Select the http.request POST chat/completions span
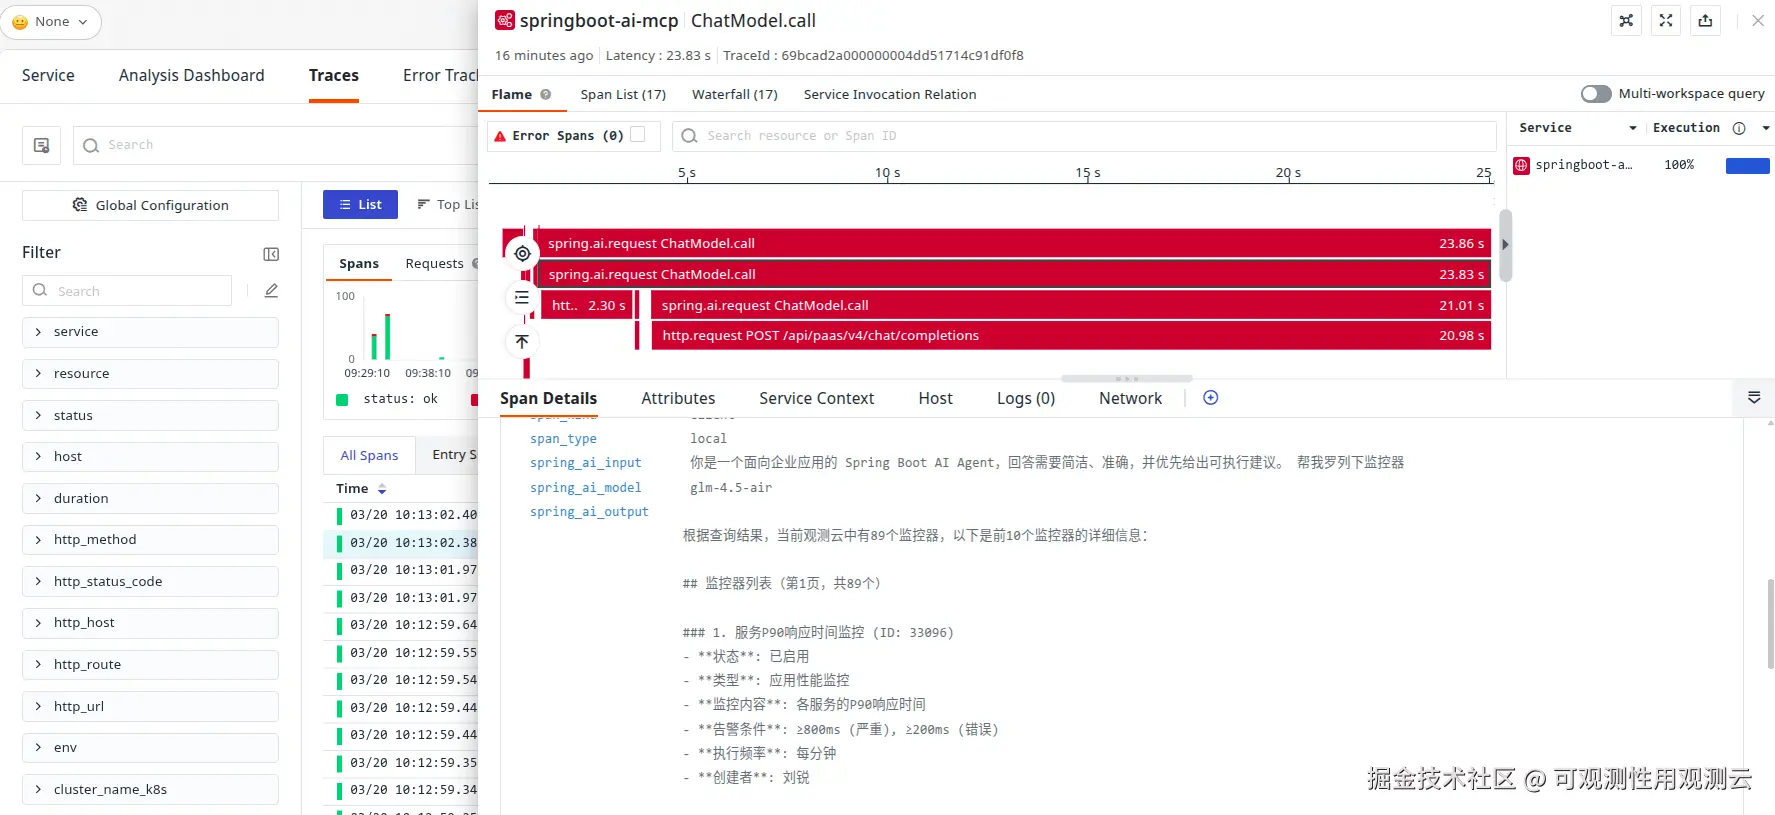 pyautogui.click(x=1071, y=336)
